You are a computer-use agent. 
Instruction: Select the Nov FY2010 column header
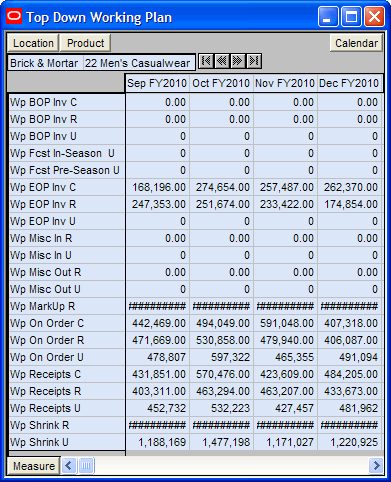285,83
